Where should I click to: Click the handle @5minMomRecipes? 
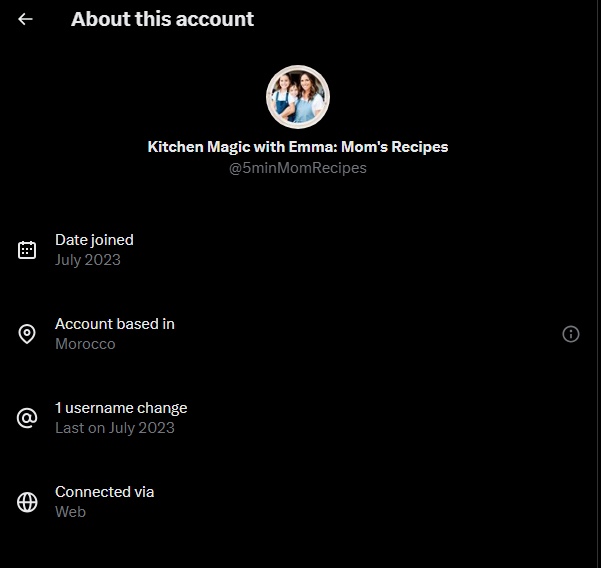[x=298, y=168]
